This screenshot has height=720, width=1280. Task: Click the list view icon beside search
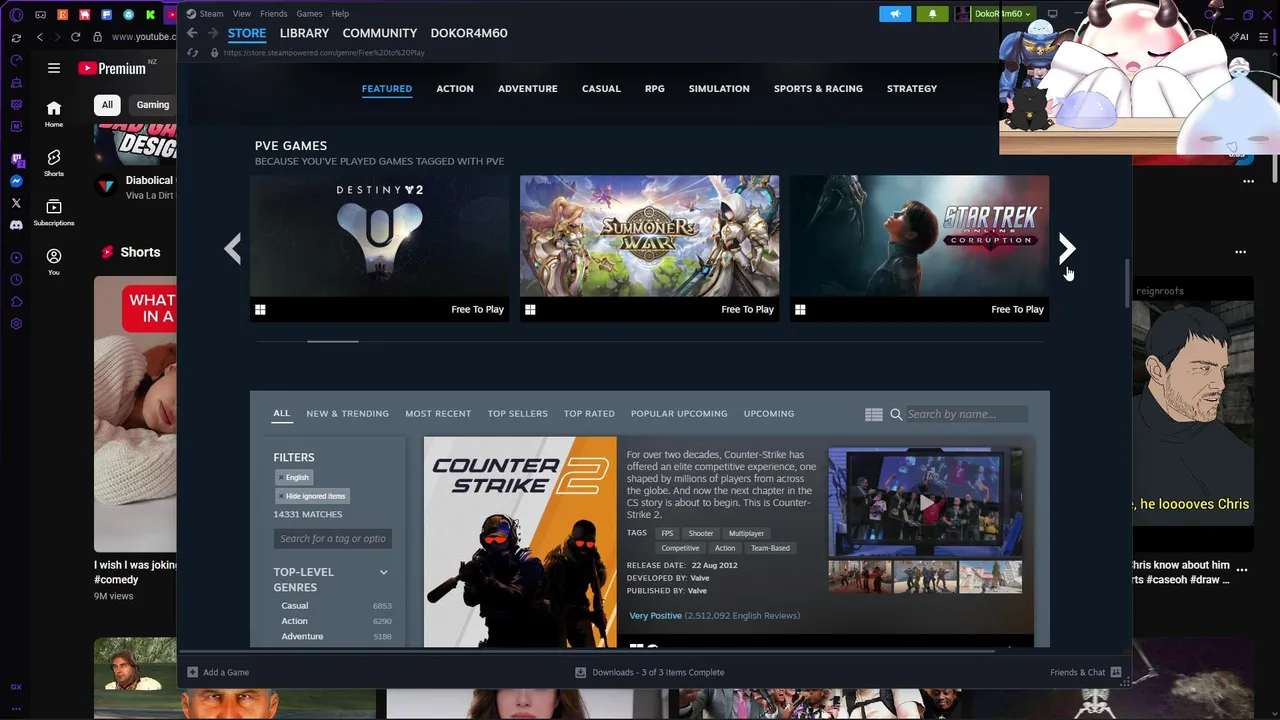tap(873, 414)
